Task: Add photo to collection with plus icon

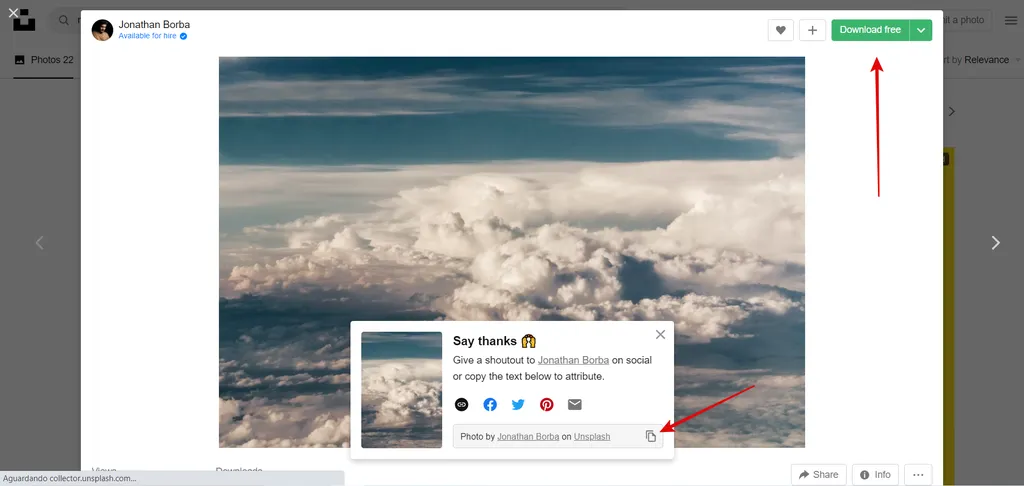Action: click(812, 30)
